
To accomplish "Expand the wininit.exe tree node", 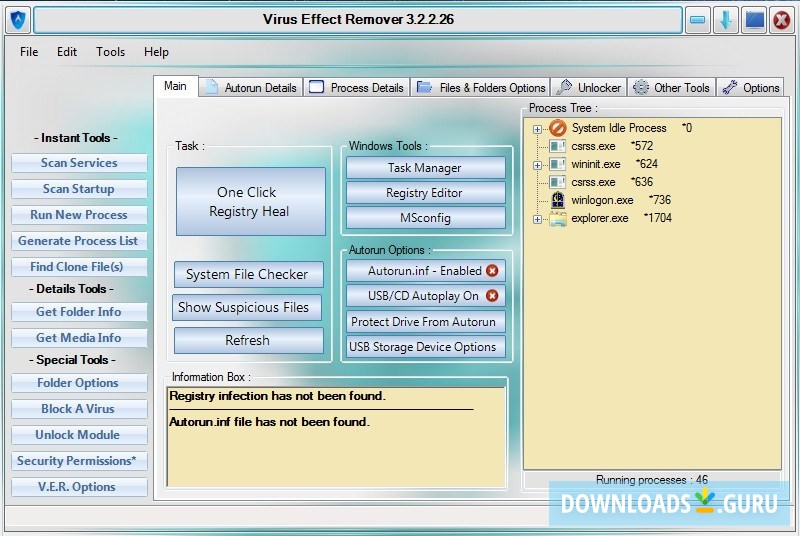I will [x=537, y=165].
